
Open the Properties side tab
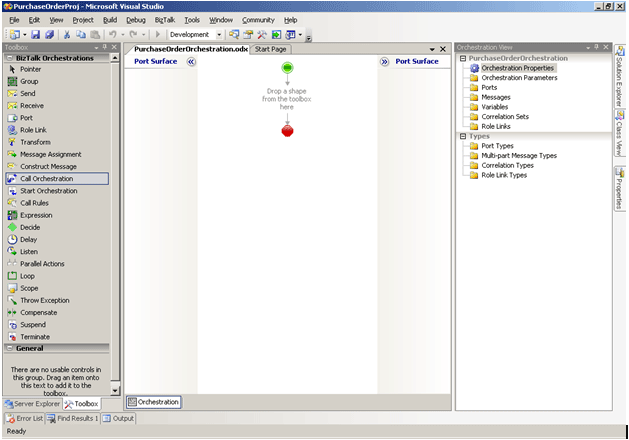click(x=620, y=189)
